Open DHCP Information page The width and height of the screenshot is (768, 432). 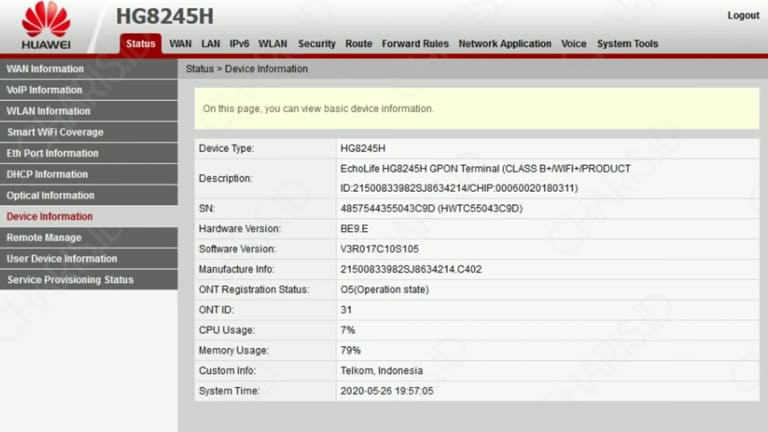tap(89, 174)
